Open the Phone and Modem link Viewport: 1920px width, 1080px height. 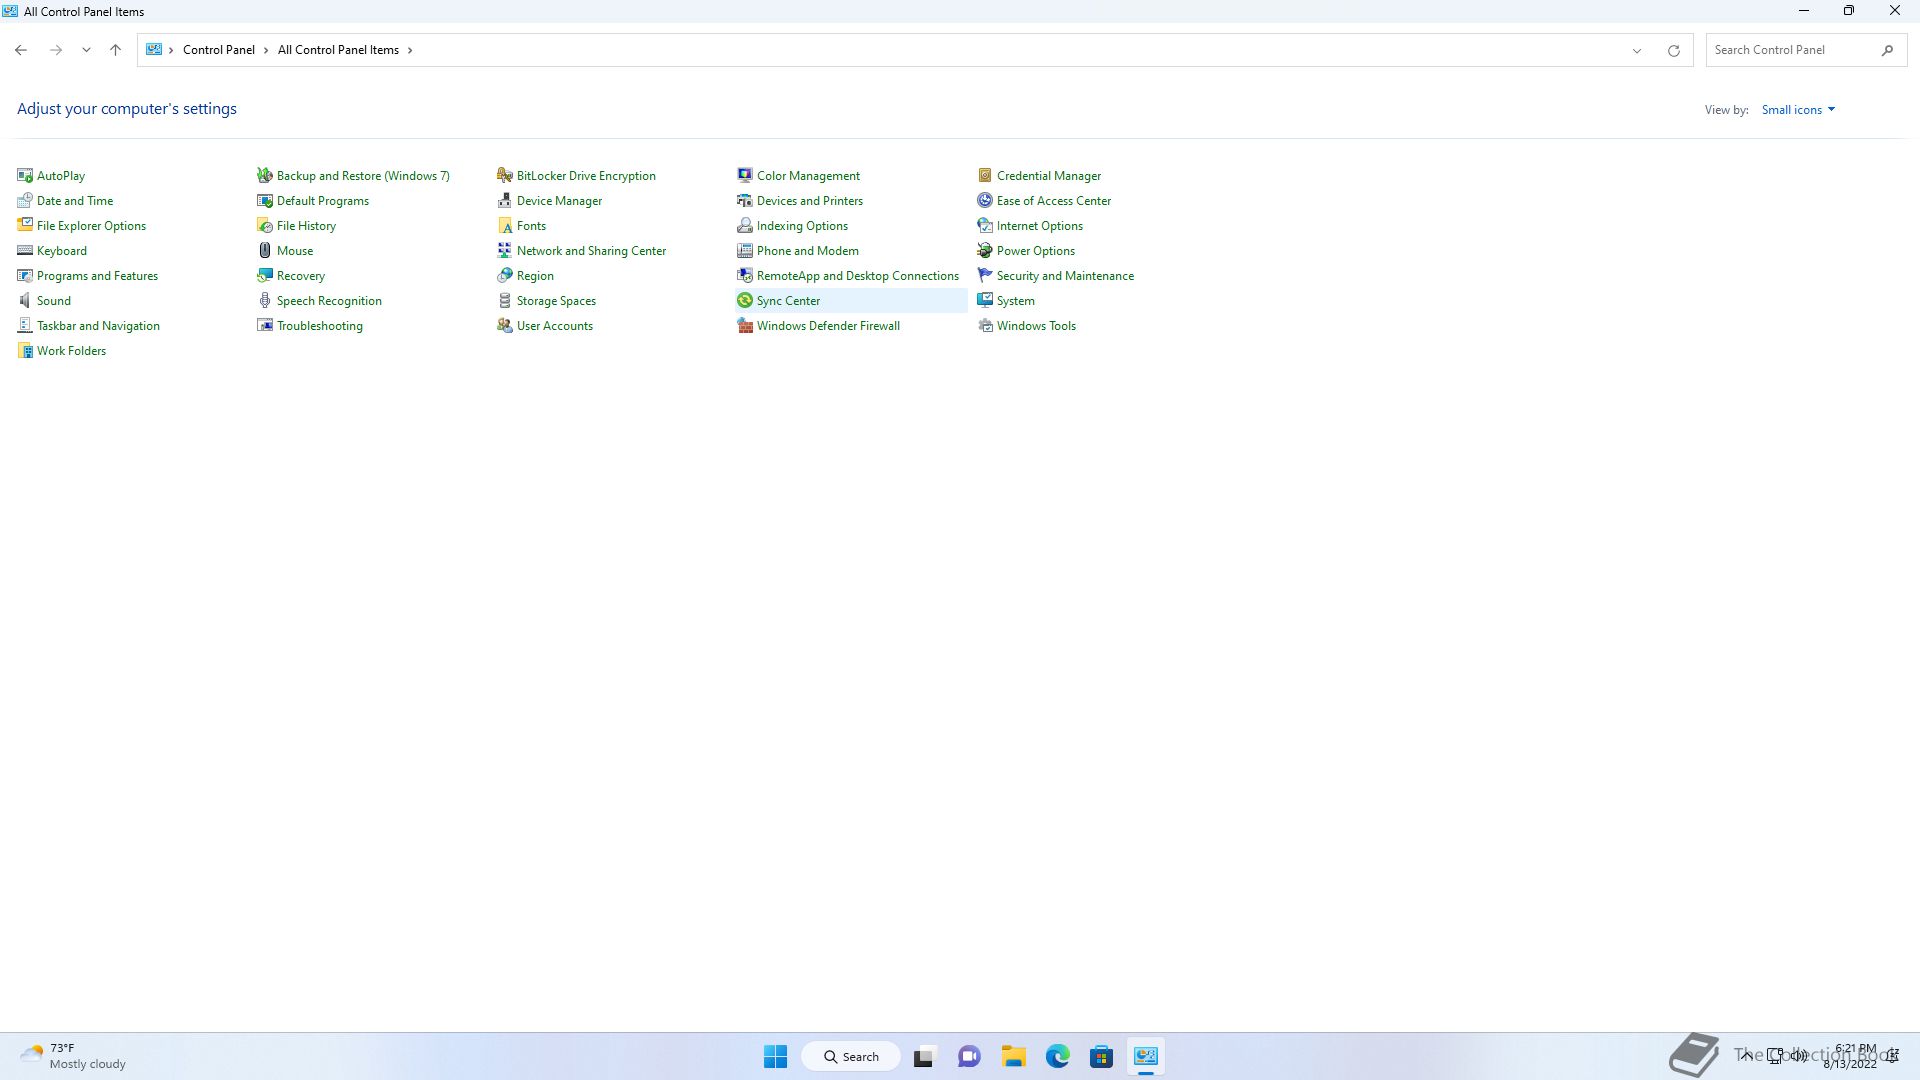coord(808,251)
